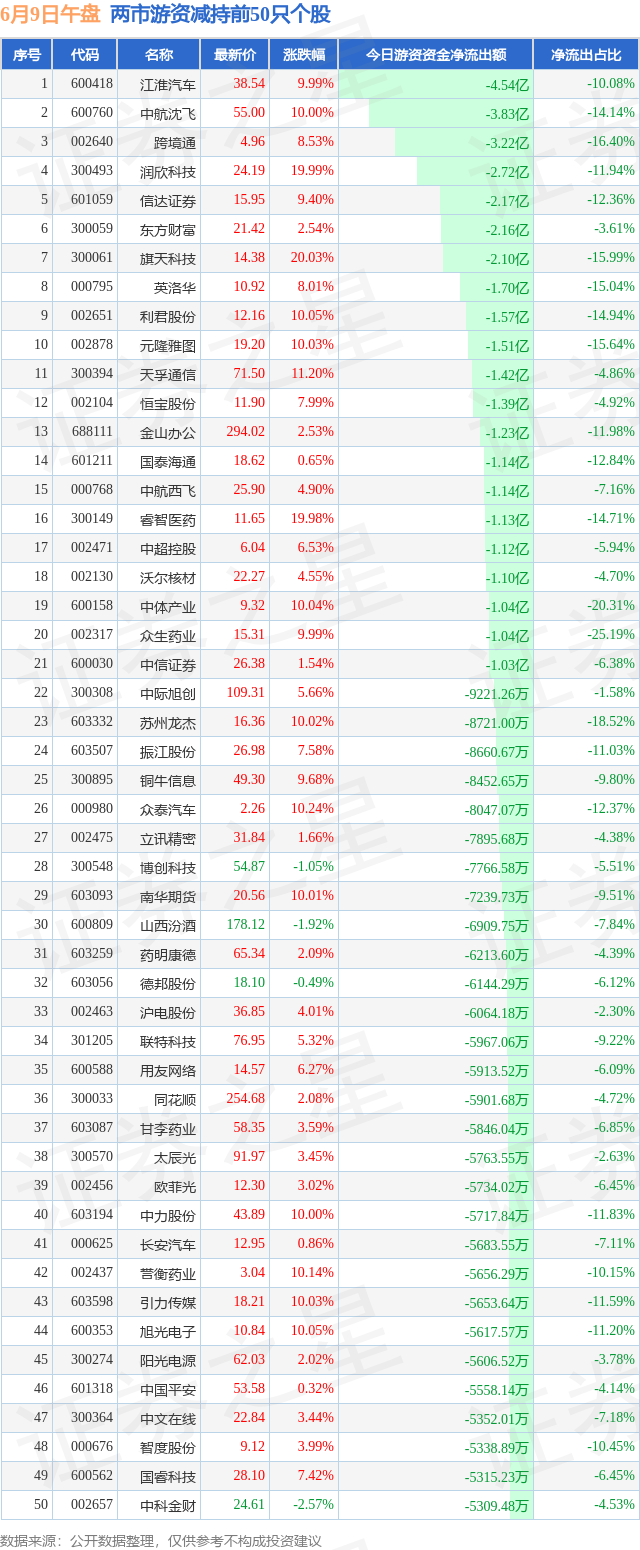Viewport: 640px width, 1550px height.
Task: Click the 序号 column header
Action: 27,55
